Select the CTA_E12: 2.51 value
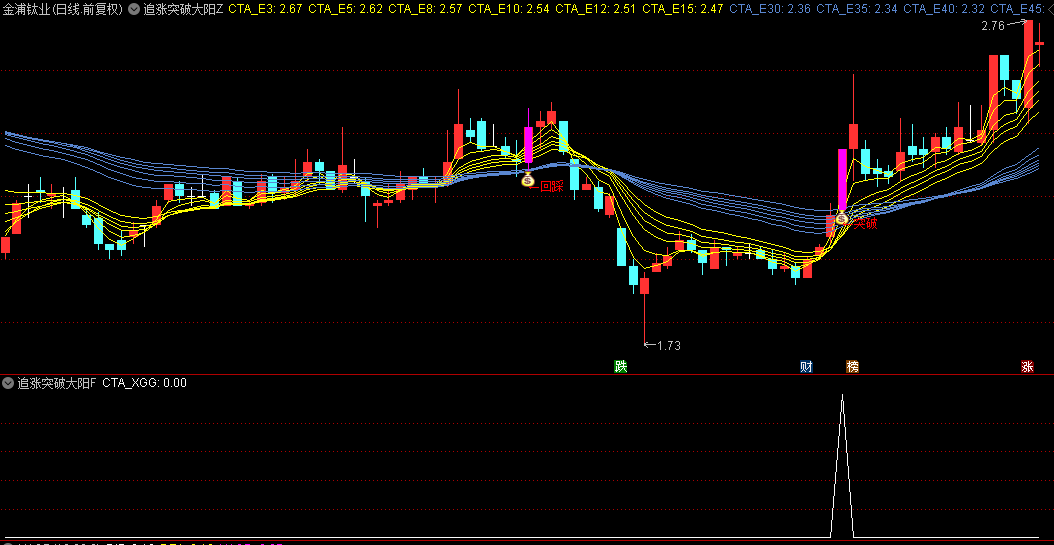The height and width of the screenshot is (545, 1054). (596, 9)
